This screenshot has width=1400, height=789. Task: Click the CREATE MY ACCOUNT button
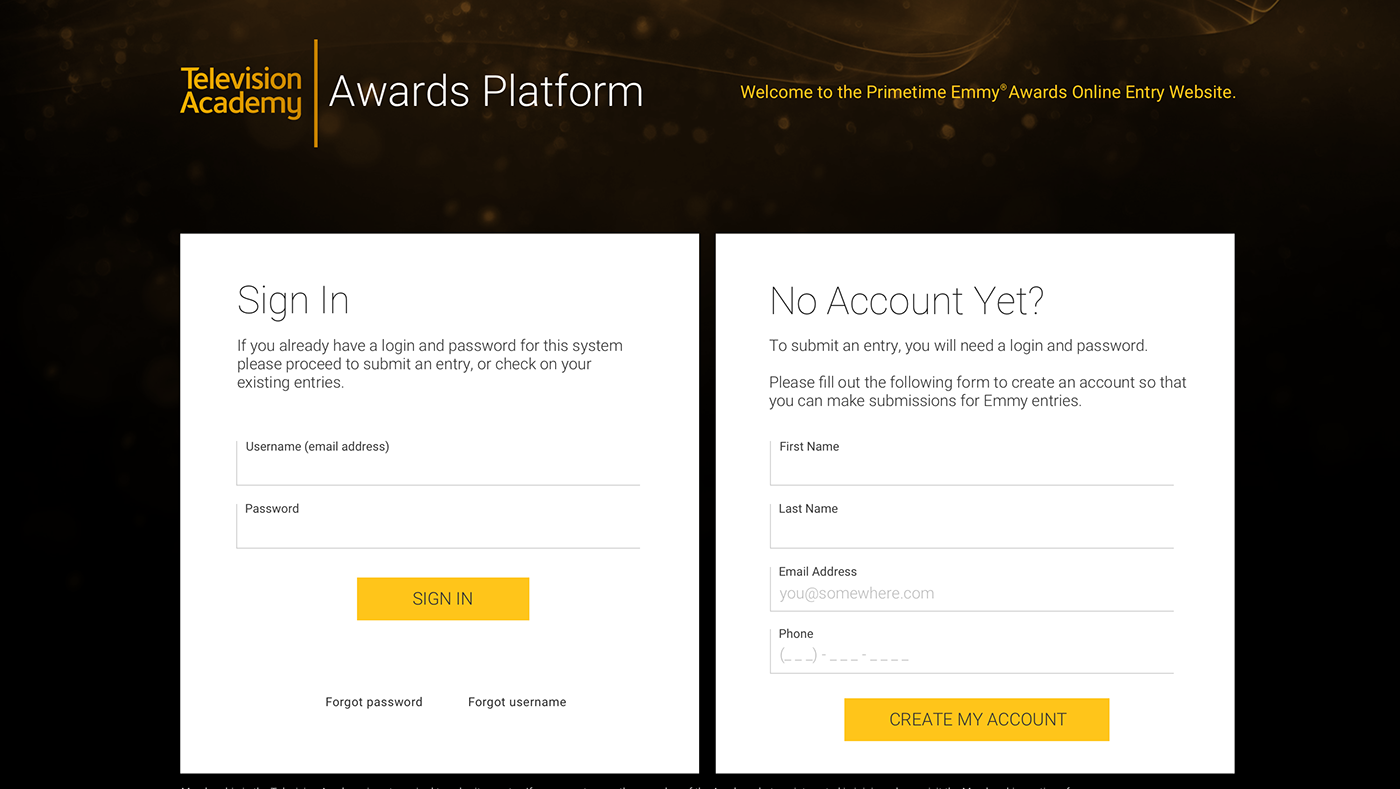click(x=977, y=719)
